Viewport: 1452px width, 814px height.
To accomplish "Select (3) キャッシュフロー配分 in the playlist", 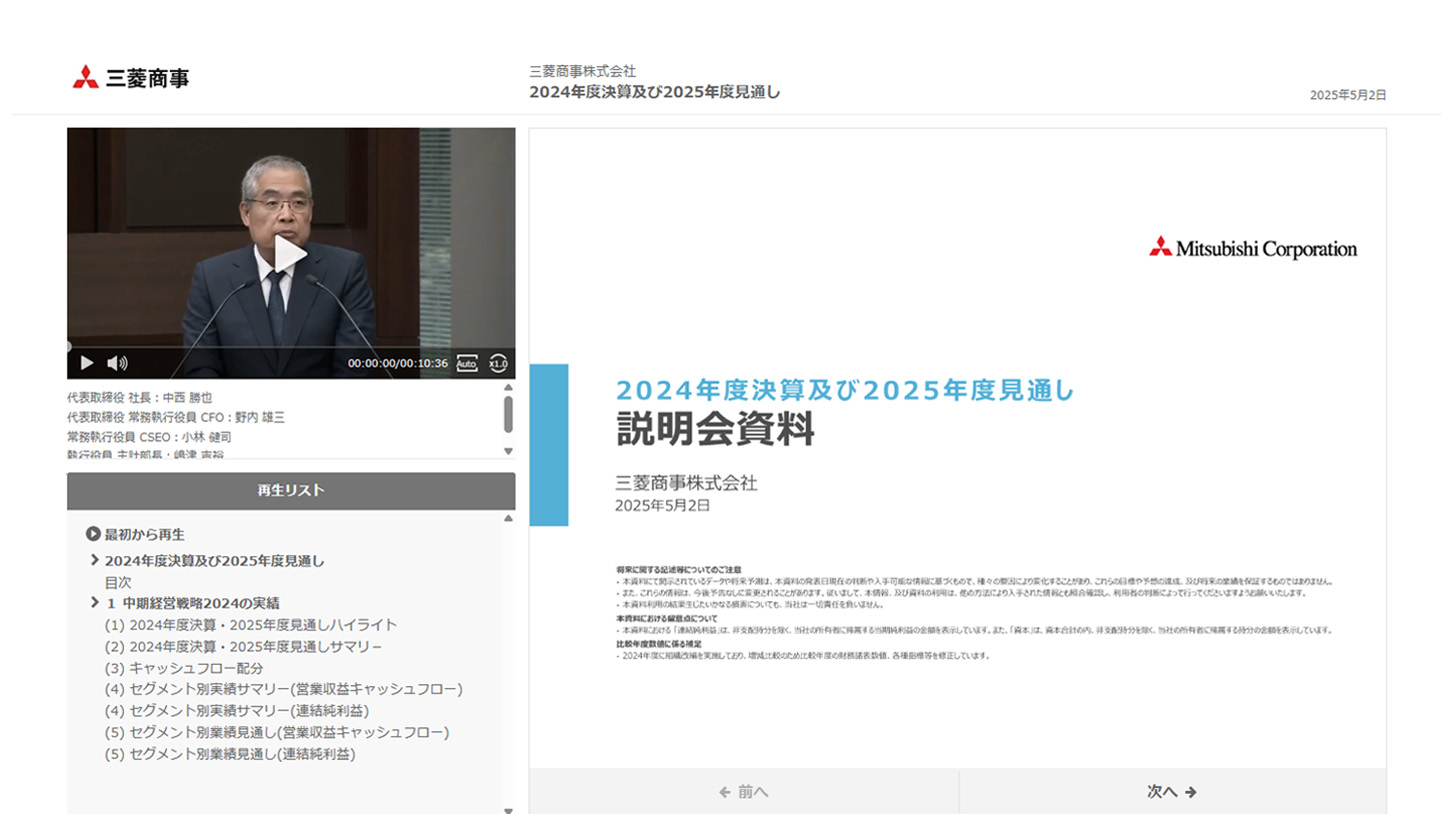I will point(184,668).
